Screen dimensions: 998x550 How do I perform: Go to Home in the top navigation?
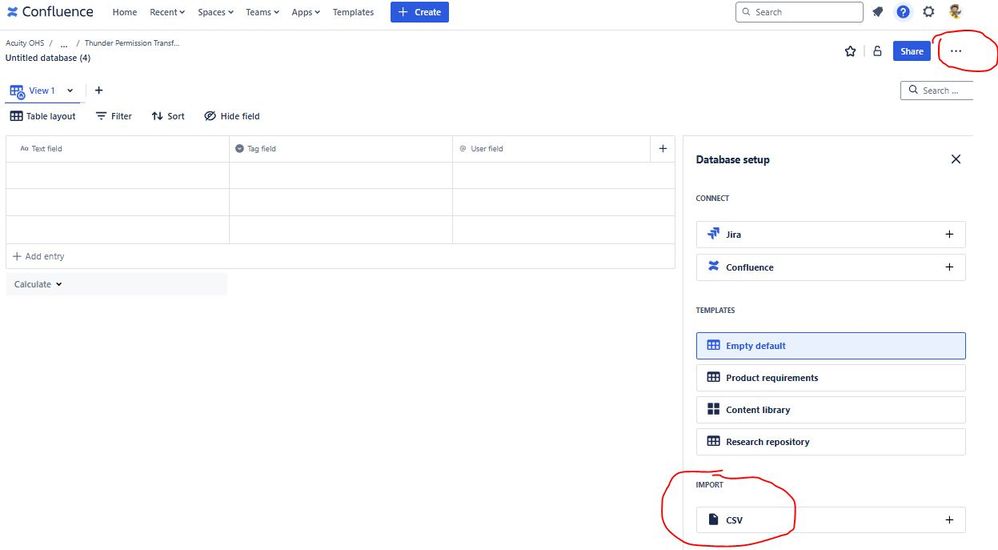pos(125,12)
